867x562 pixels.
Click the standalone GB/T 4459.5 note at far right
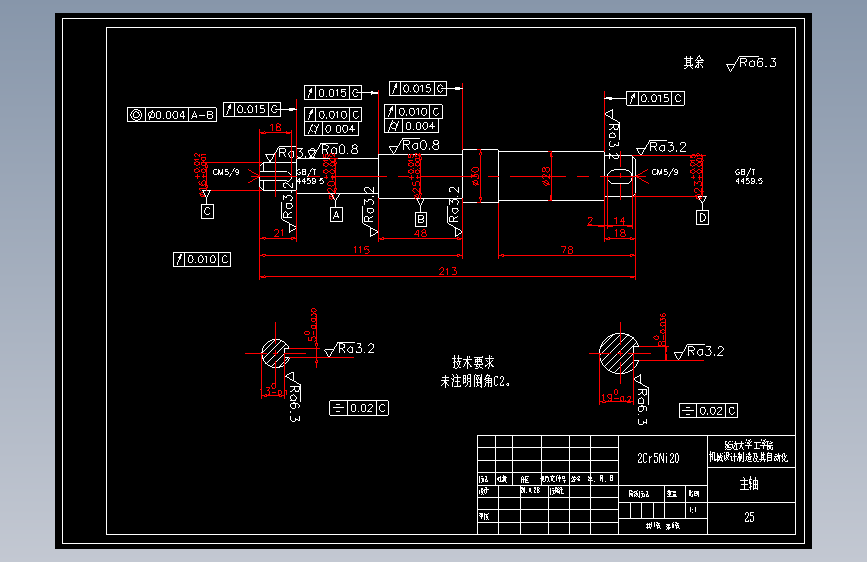[749, 176]
